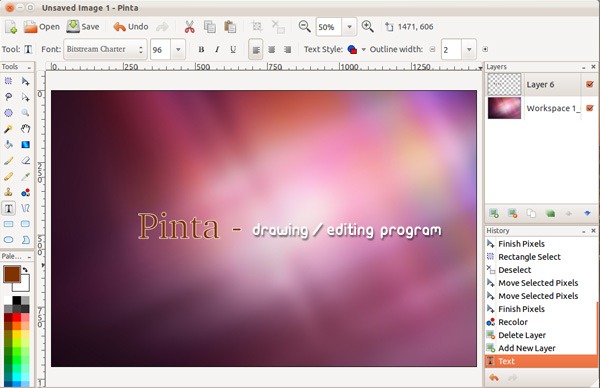Click the Undo button in main toolbar
Screen dimensions: 600x388
point(130,27)
